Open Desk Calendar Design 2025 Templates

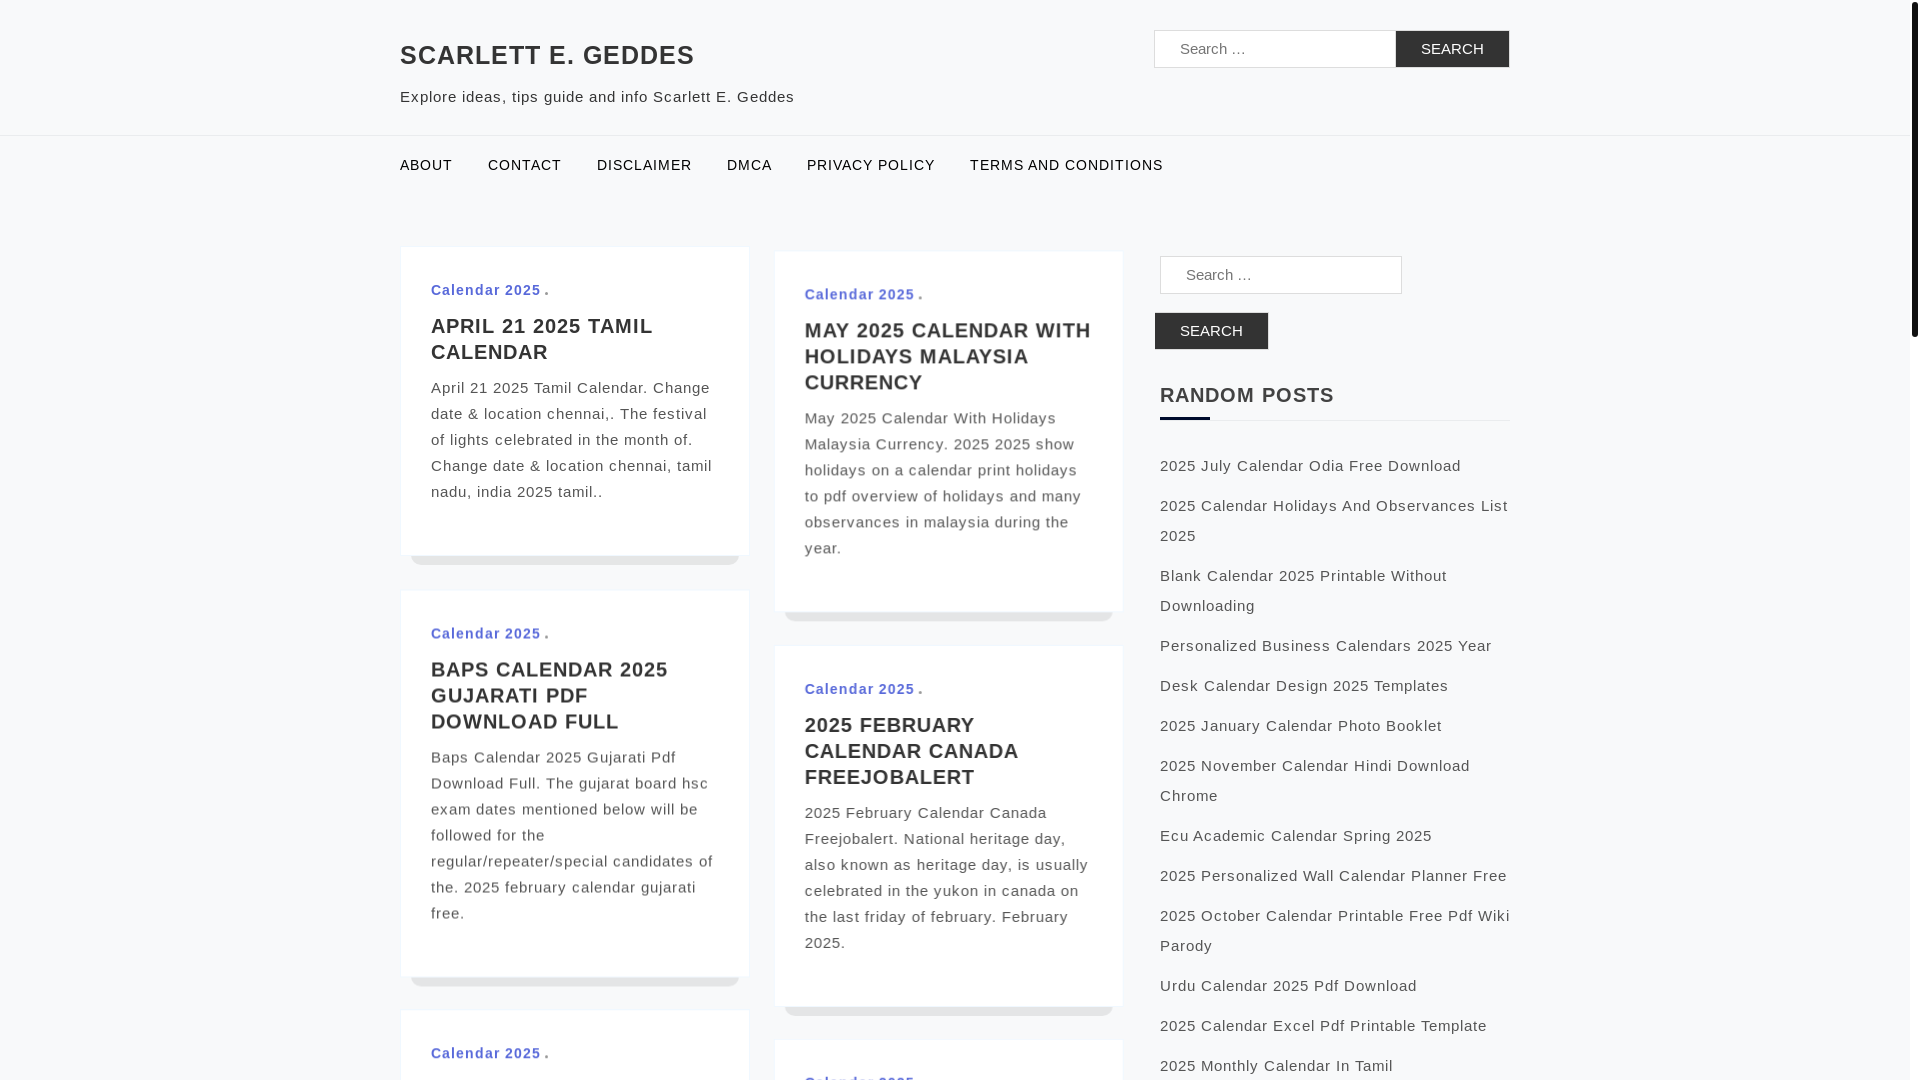(1304, 686)
